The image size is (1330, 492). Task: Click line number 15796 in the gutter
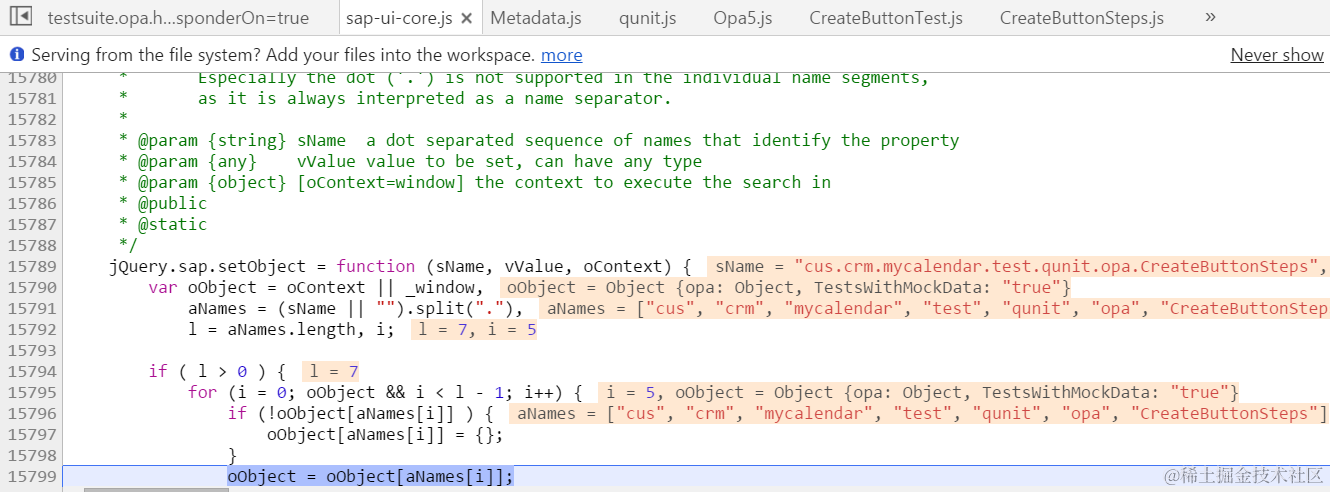point(32,413)
